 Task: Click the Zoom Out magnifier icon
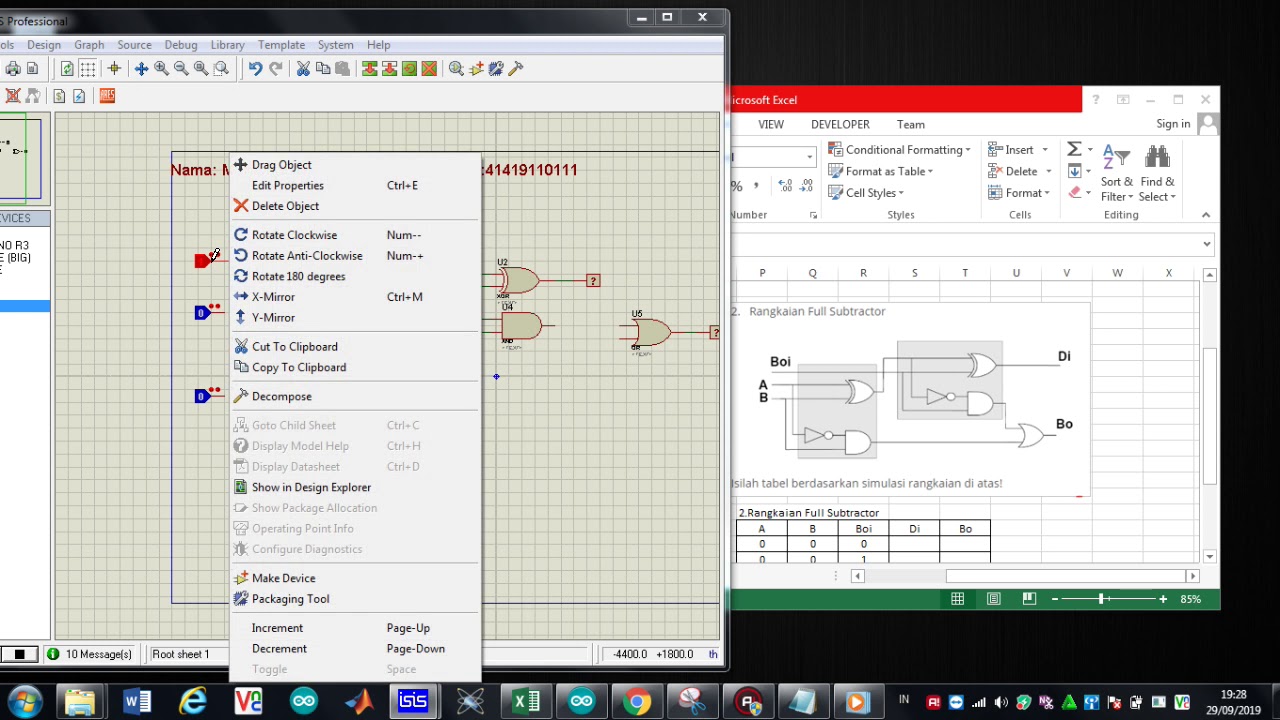(x=181, y=68)
